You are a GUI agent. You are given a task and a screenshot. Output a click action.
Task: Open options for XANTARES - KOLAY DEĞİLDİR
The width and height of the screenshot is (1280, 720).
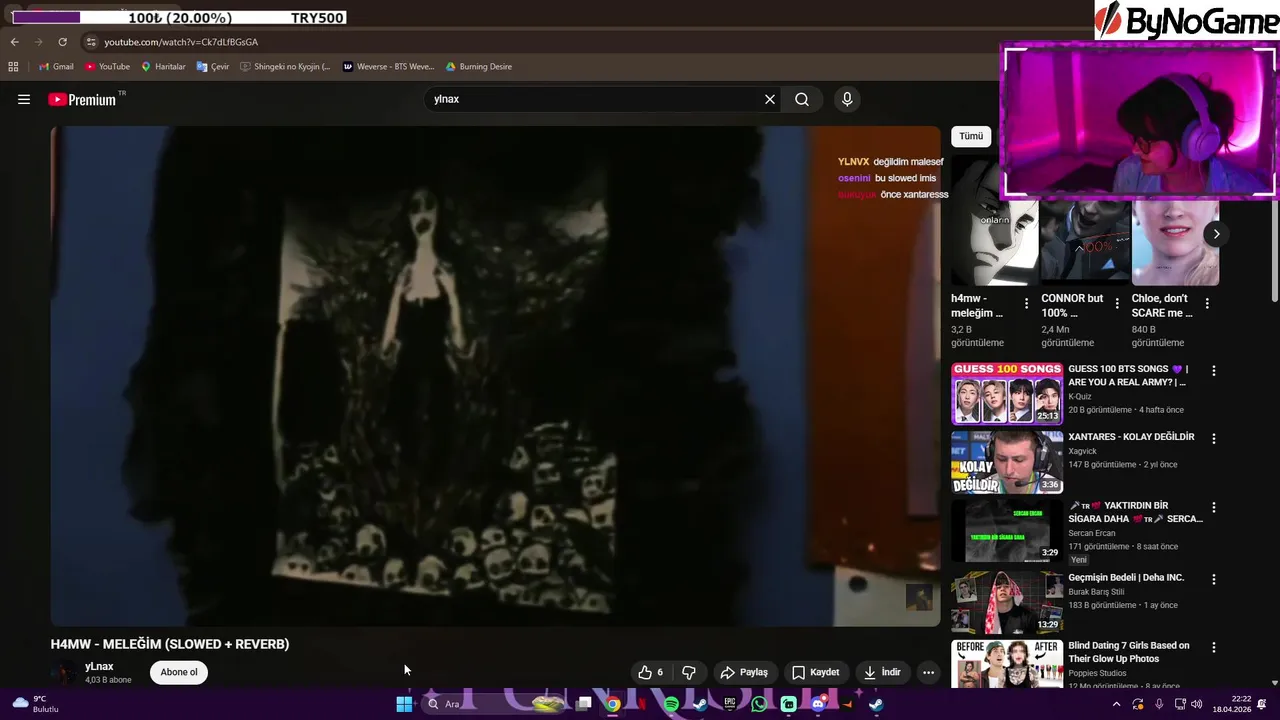click(x=1214, y=439)
